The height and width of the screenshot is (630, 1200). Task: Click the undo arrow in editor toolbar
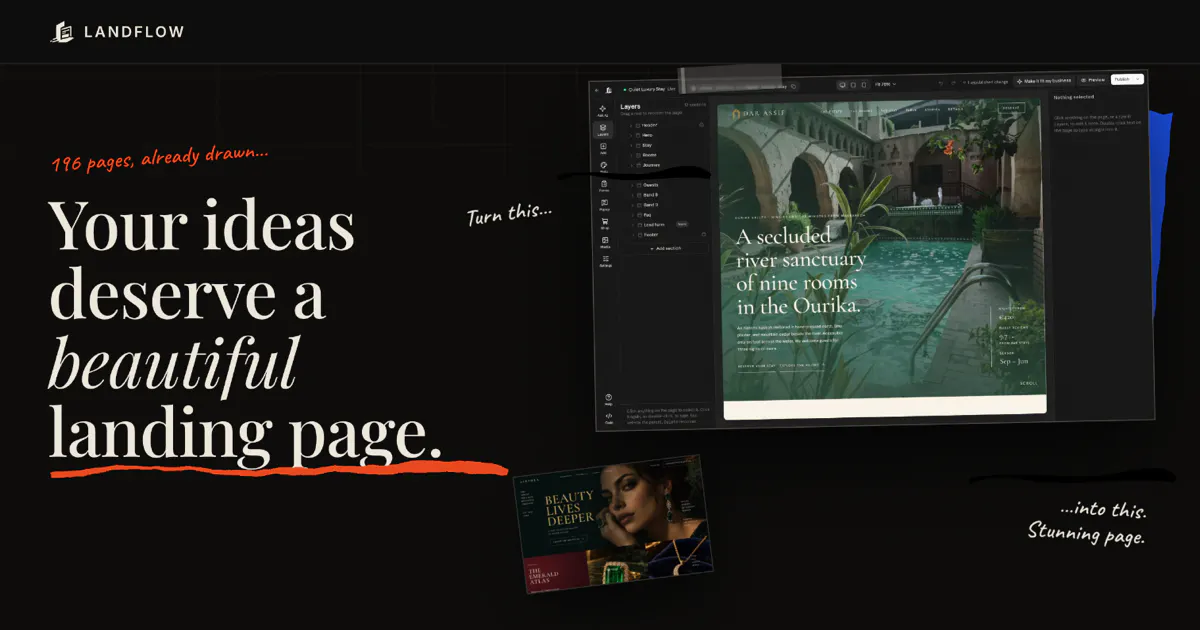[x=941, y=82]
